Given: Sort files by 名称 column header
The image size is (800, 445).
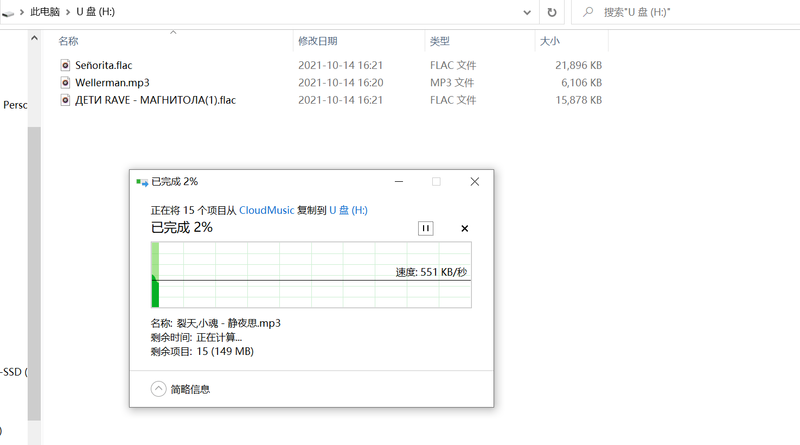Looking at the screenshot, I should [x=68, y=41].
